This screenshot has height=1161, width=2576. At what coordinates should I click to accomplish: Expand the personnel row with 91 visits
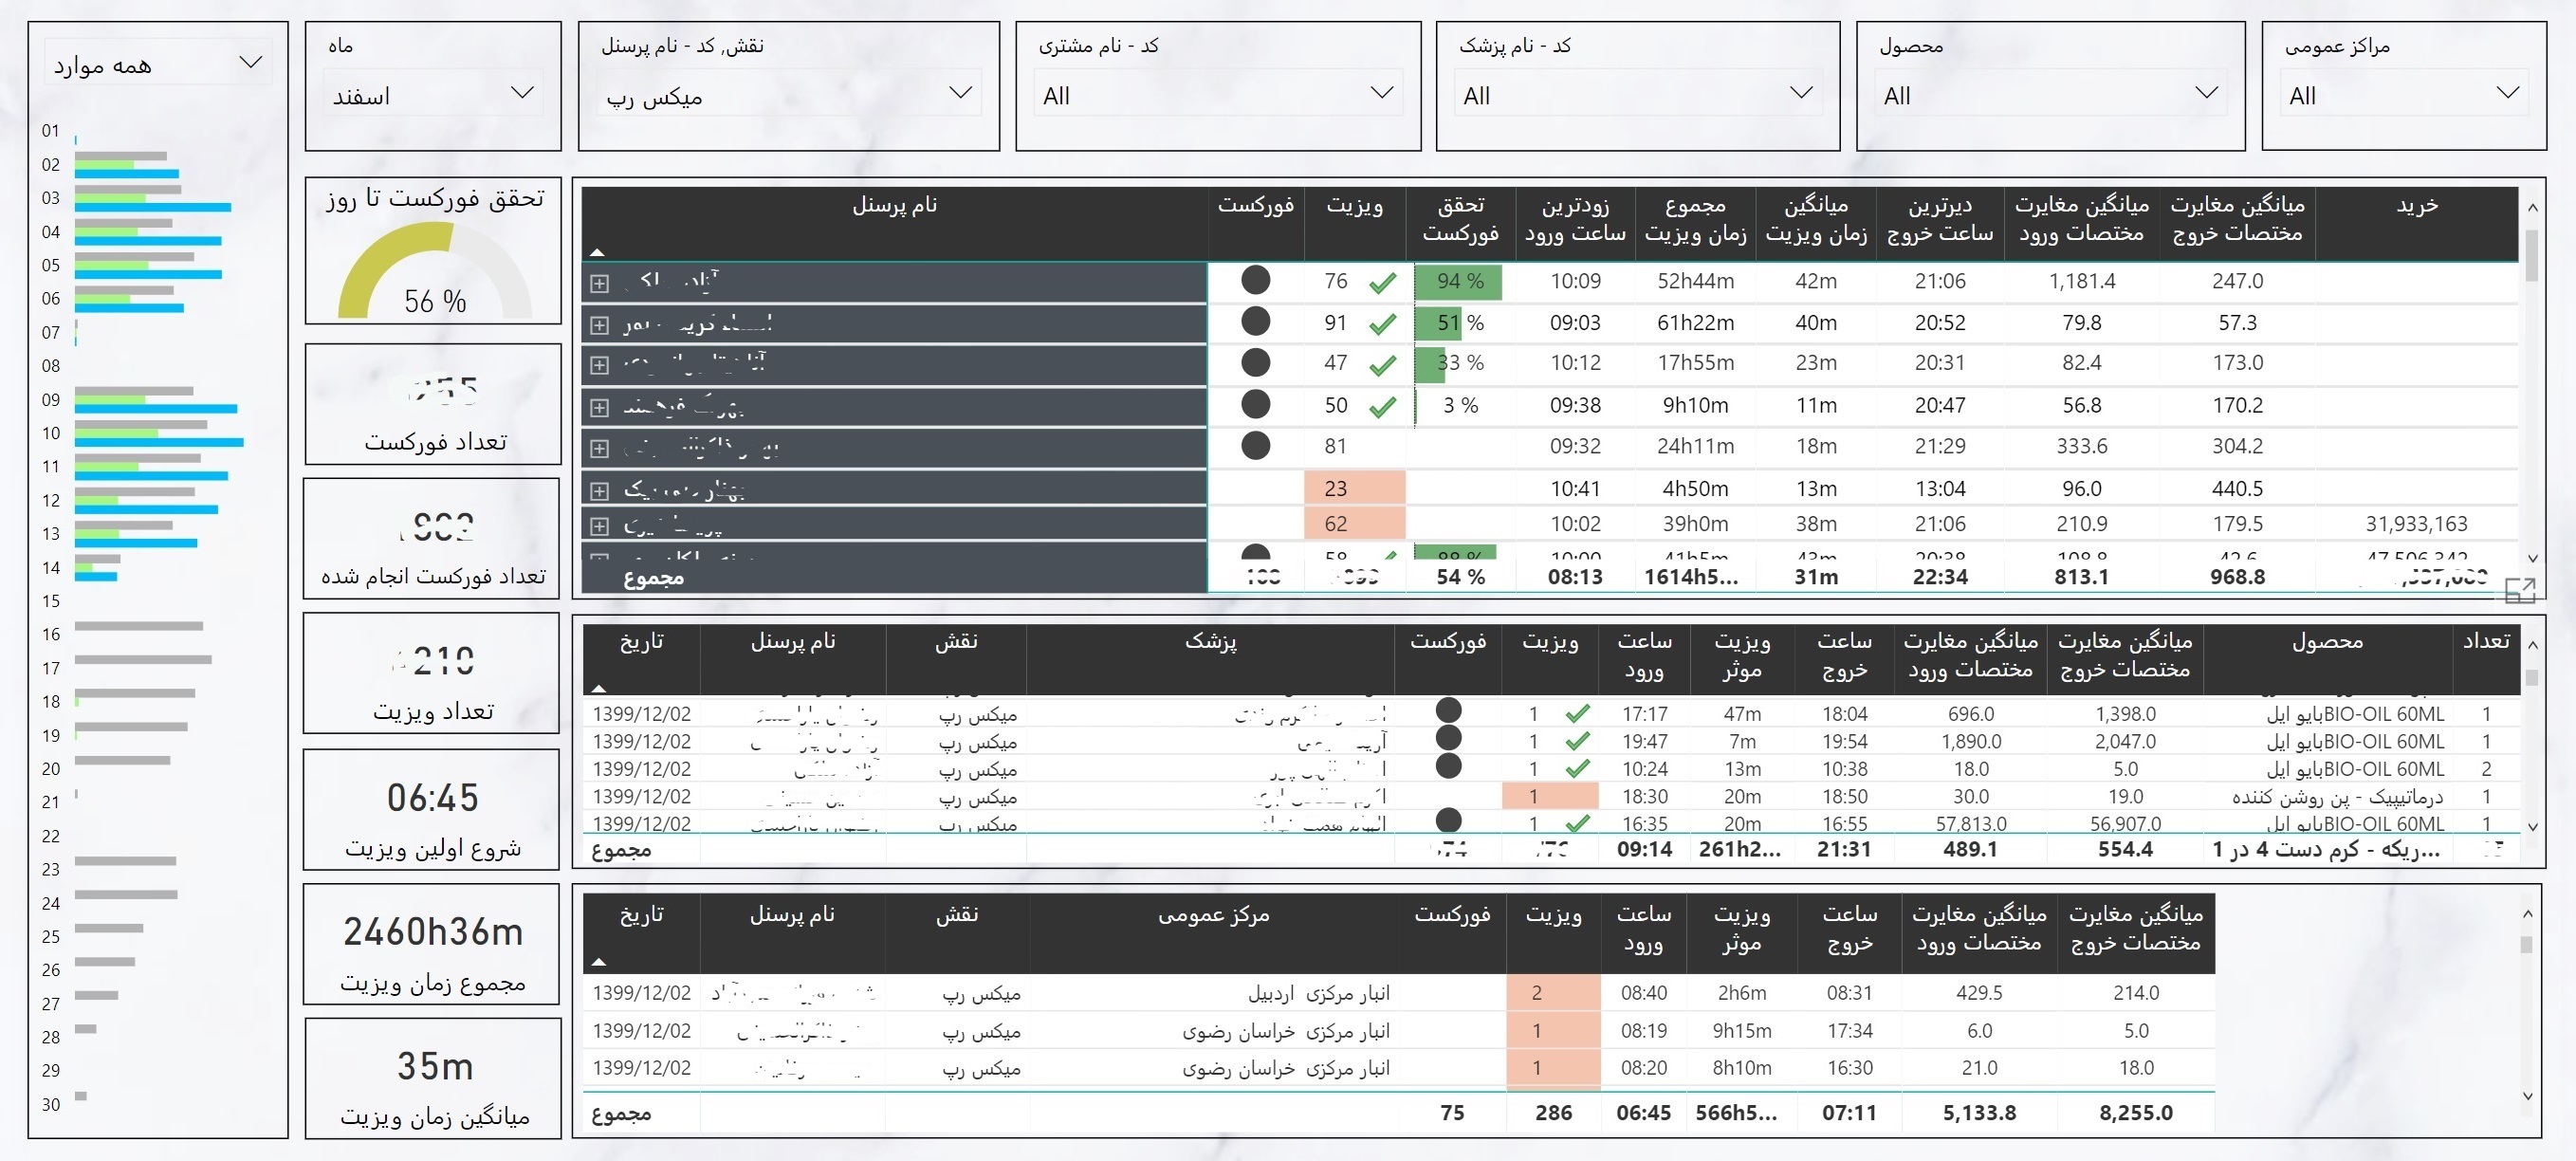tap(599, 325)
